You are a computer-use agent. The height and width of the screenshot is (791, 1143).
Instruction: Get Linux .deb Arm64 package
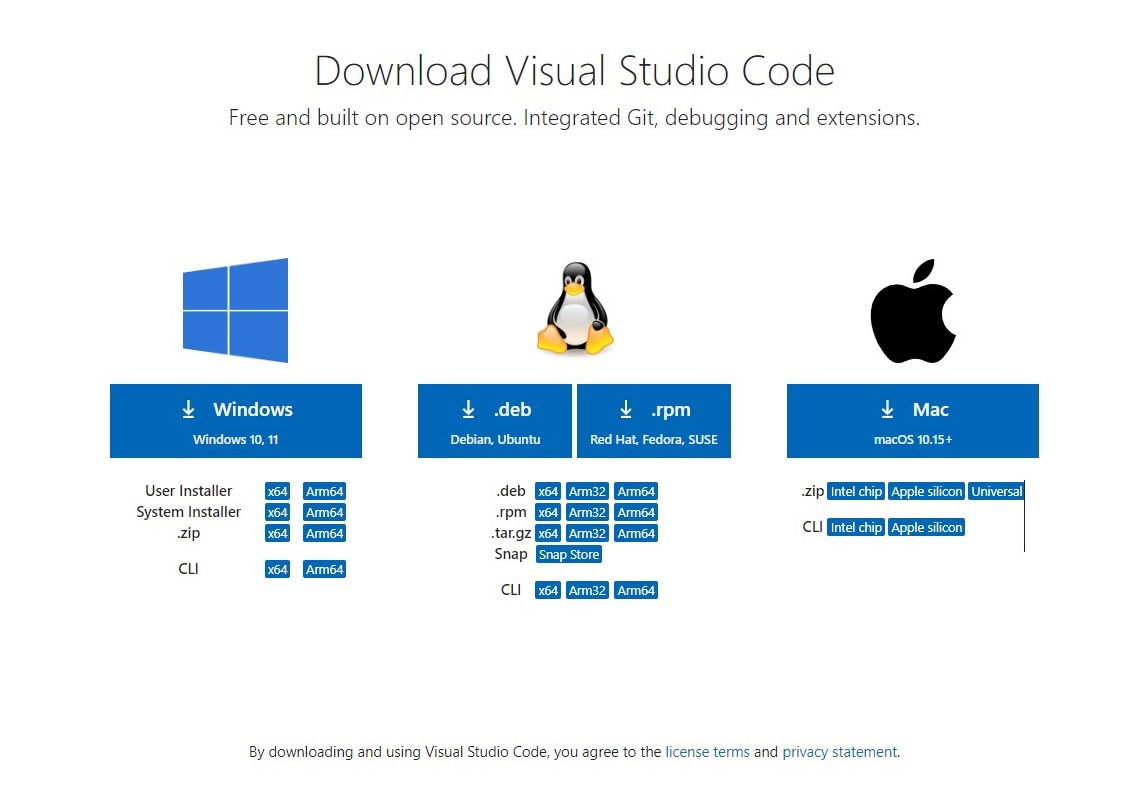[x=636, y=491]
